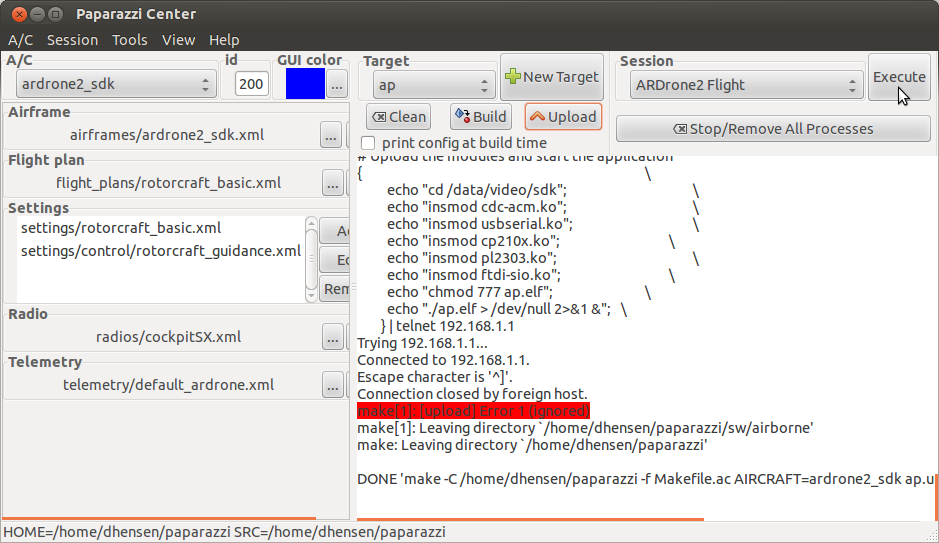Click the console vertical scrollbar thumb
Screen dimensions: 939x543
click(x=937, y=497)
